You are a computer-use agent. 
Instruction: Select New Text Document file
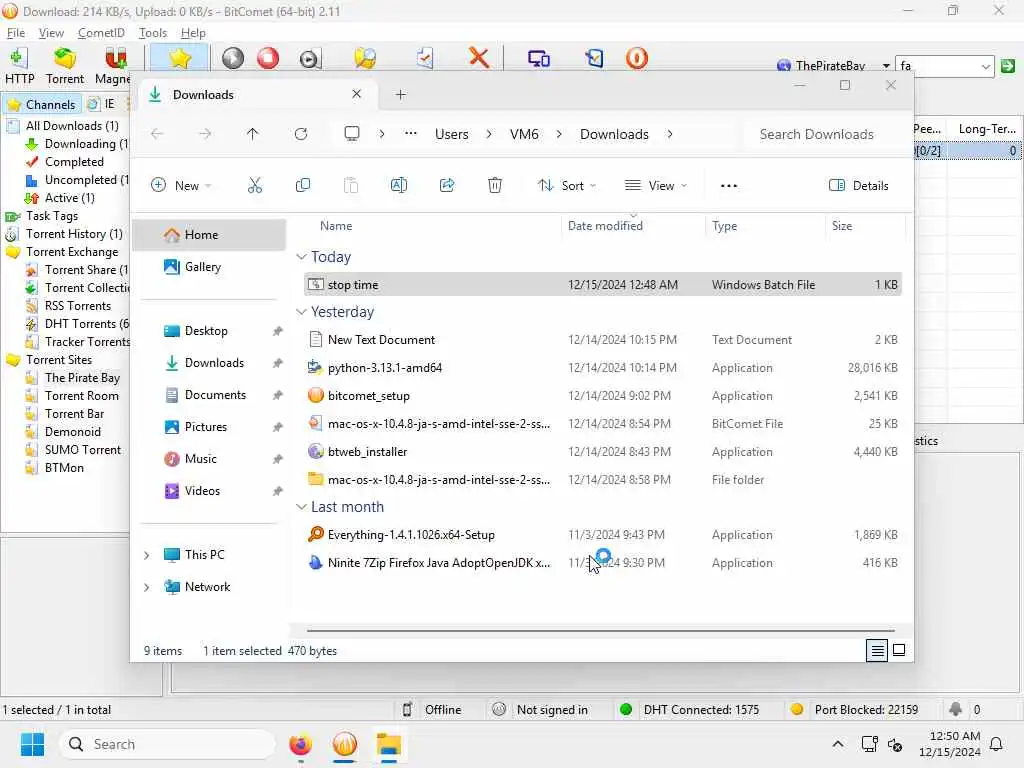(x=602, y=340)
